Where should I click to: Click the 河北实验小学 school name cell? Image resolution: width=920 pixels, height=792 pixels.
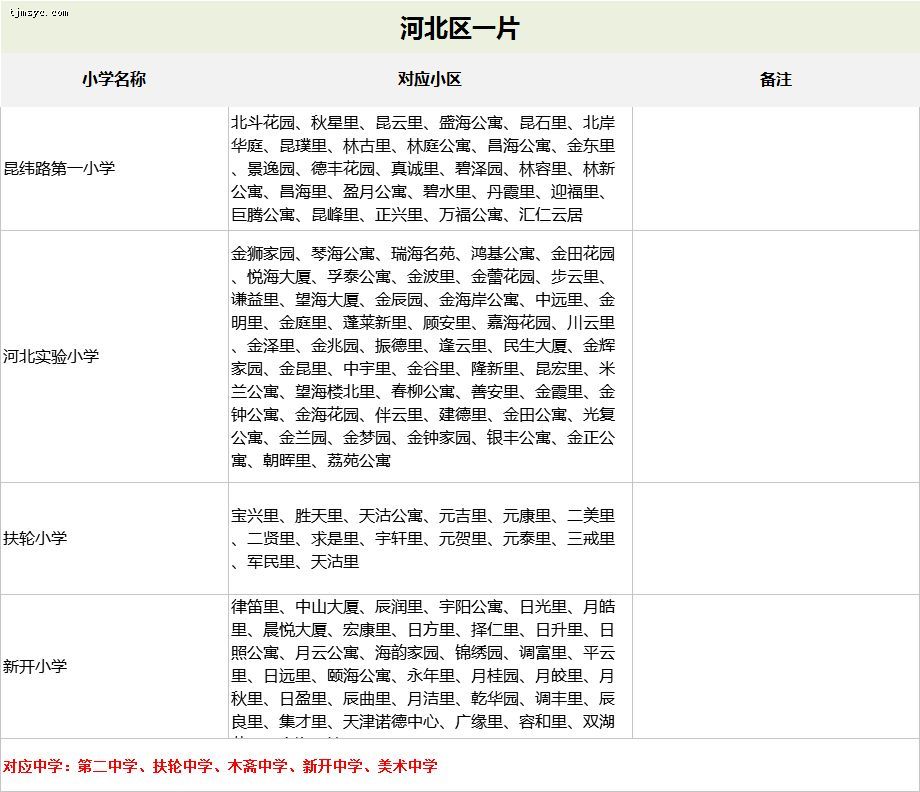coord(51,356)
